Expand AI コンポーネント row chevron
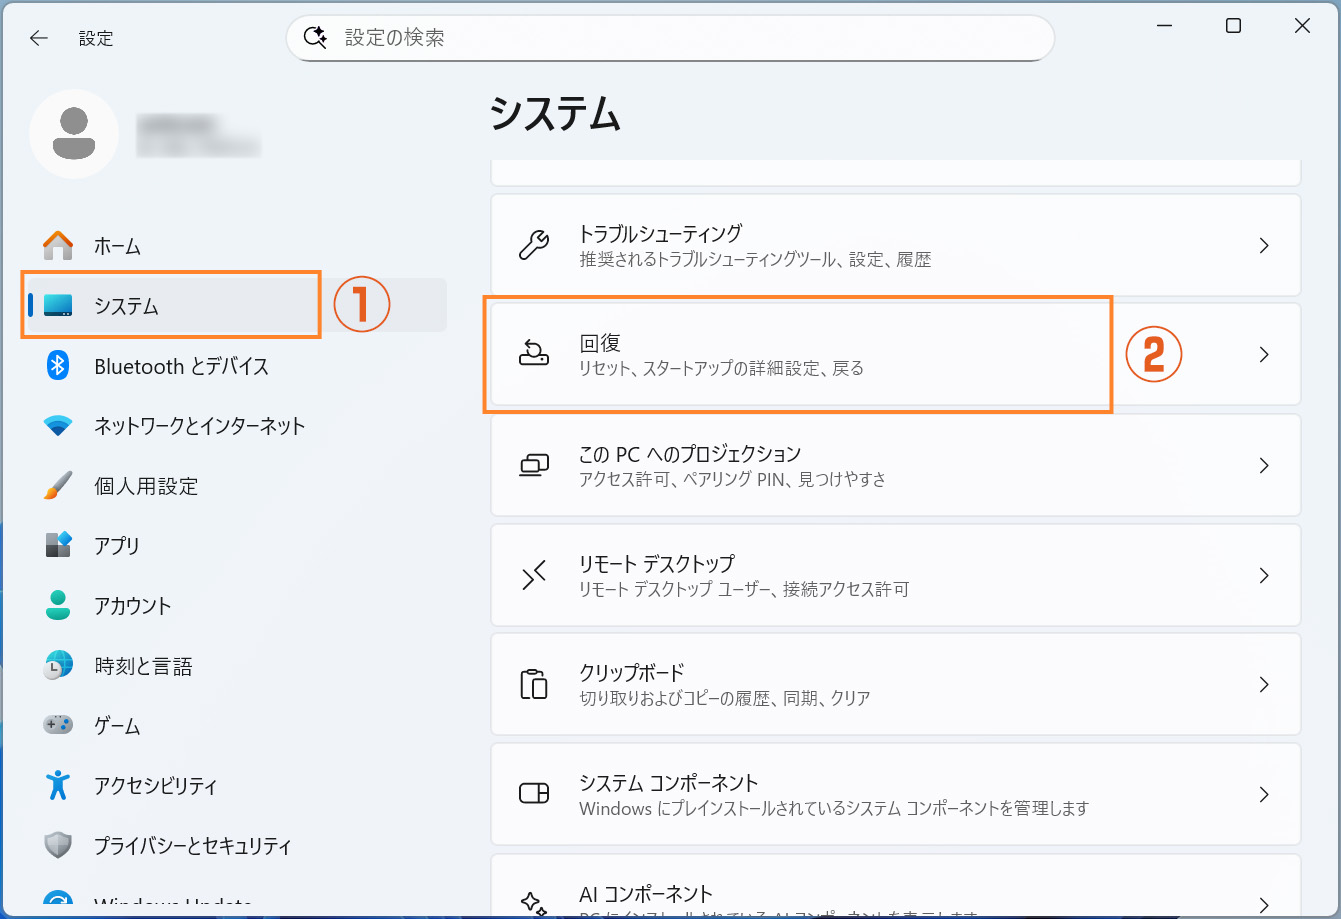1341x919 pixels. pyautogui.click(x=1264, y=903)
